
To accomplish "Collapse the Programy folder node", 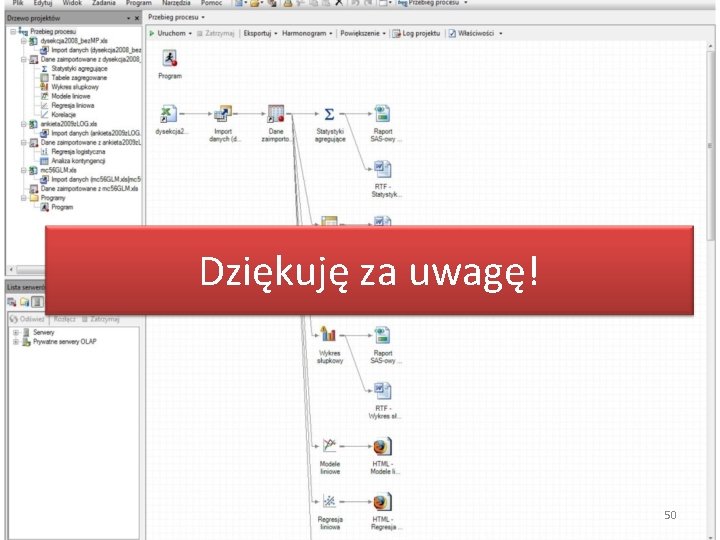I will (23, 198).
